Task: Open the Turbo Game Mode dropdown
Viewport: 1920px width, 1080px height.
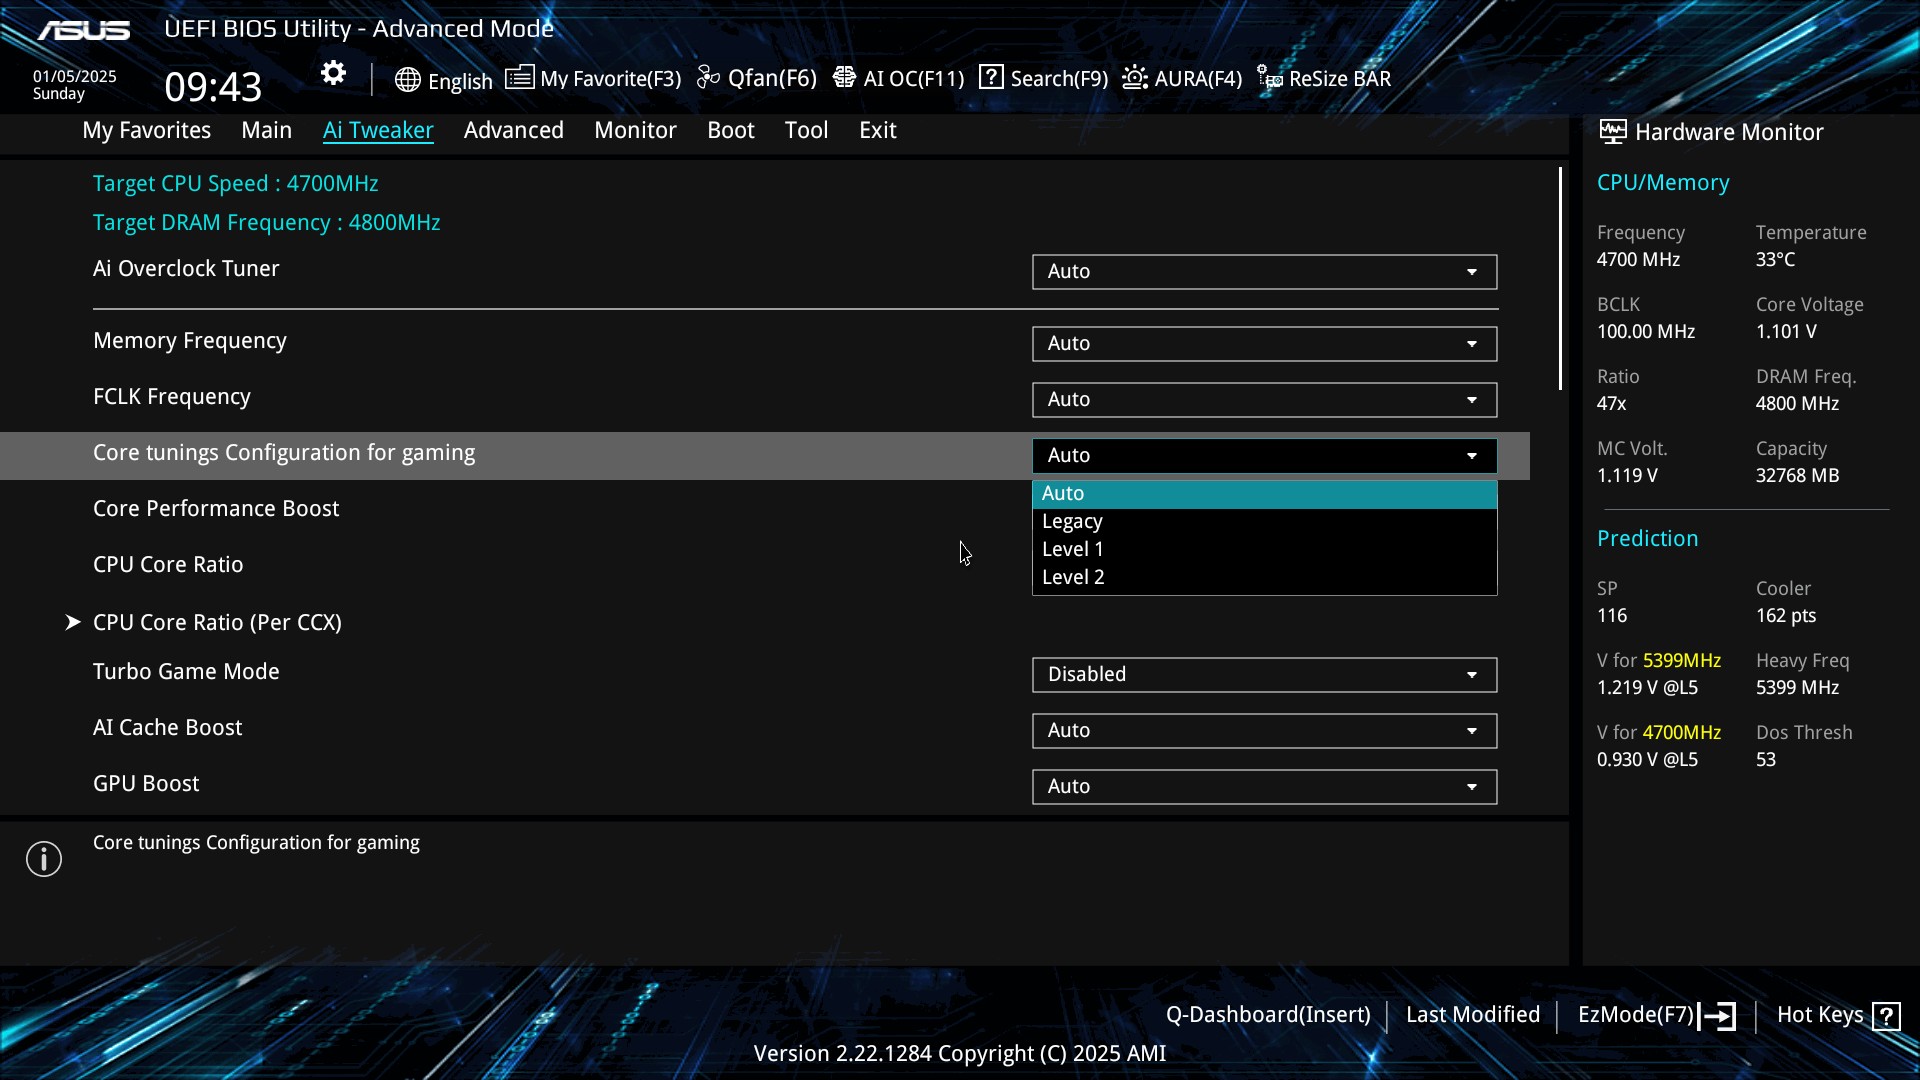Action: (x=1264, y=674)
